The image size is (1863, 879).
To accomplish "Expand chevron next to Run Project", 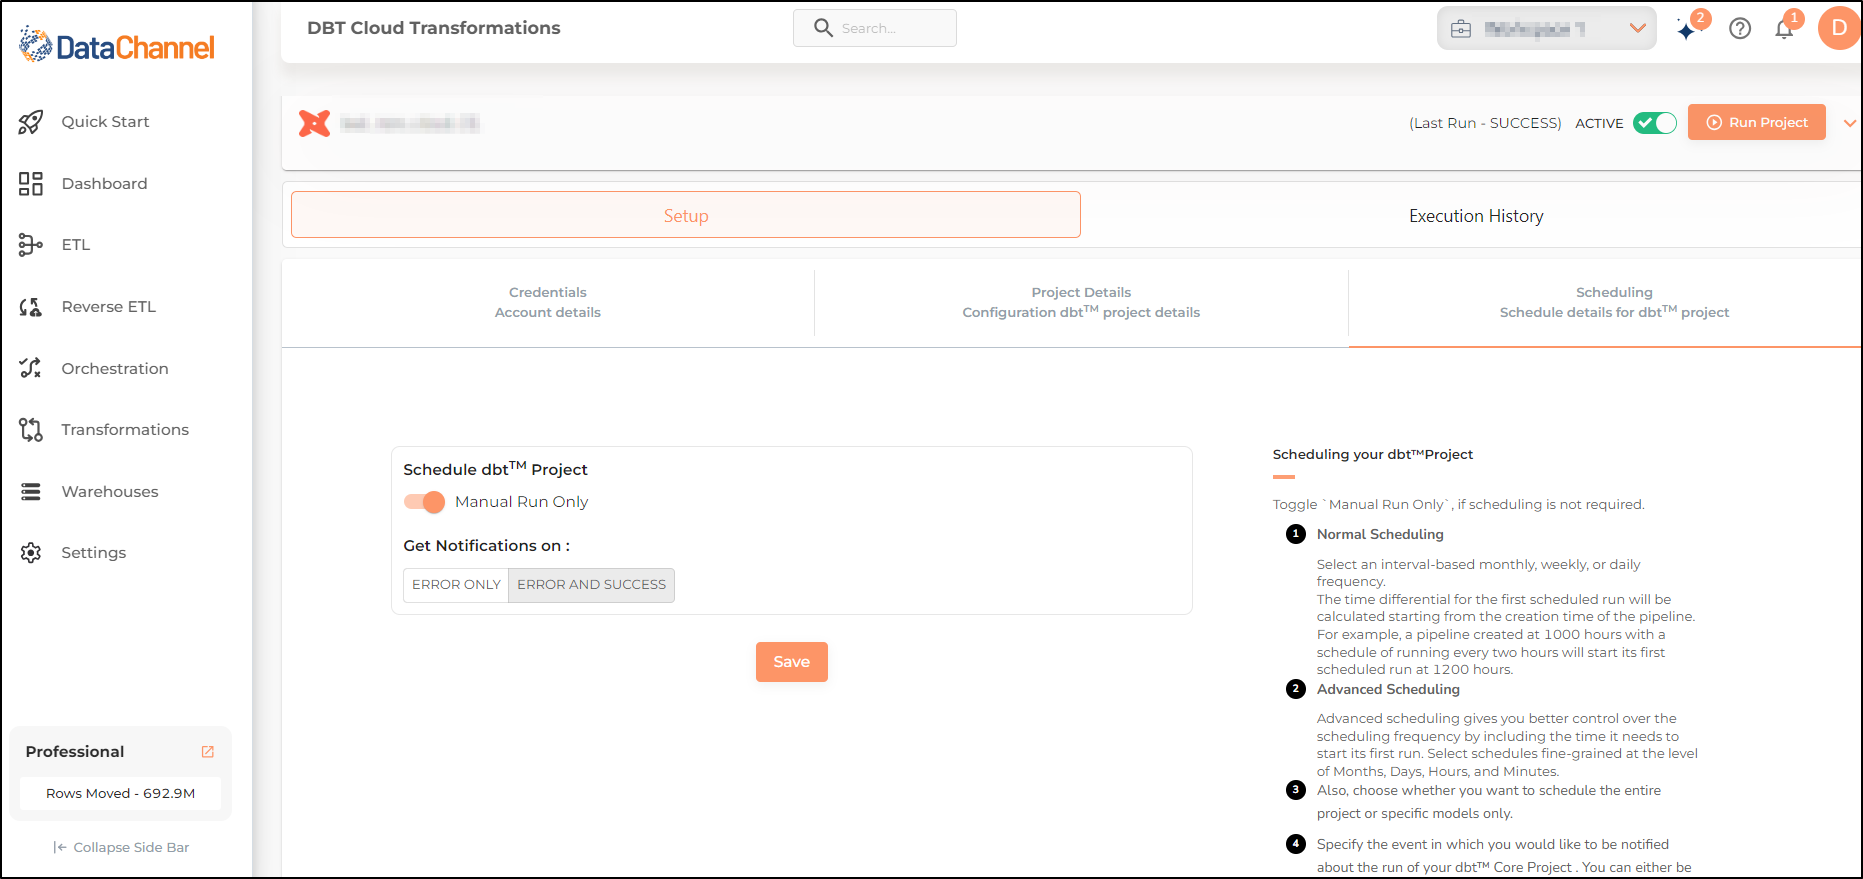I will tap(1849, 123).
